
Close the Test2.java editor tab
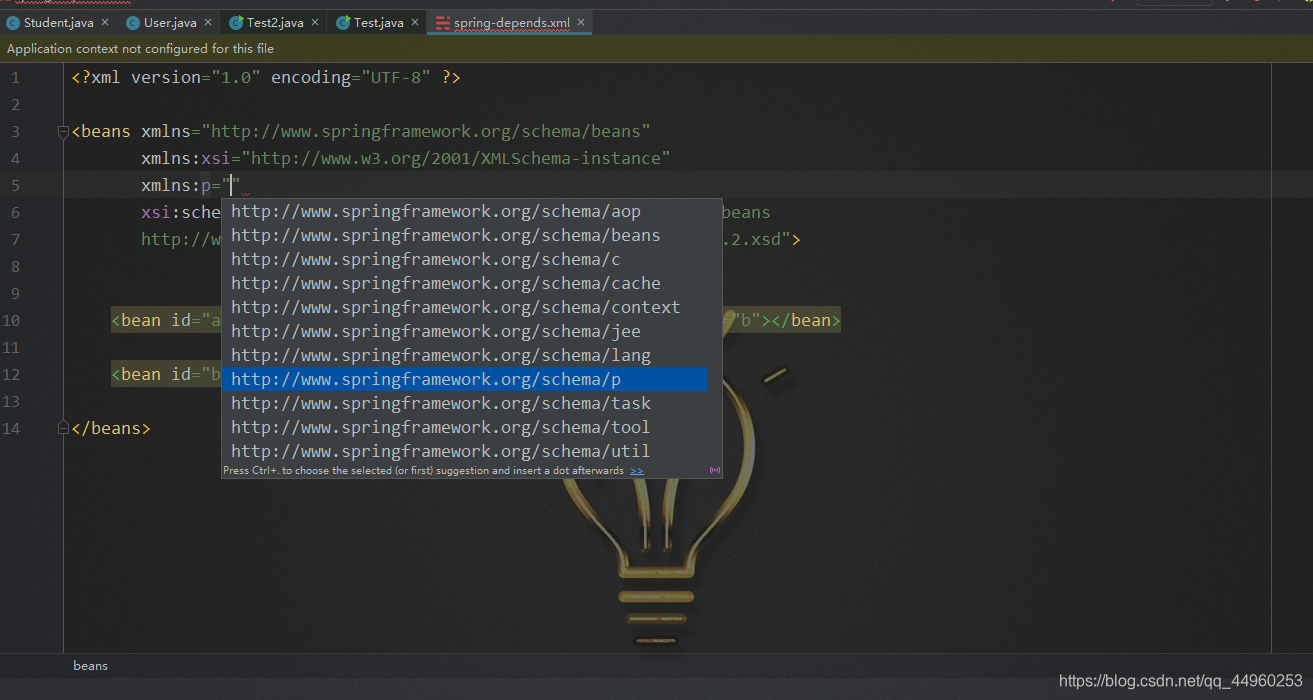pyautogui.click(x=315, y=22)
